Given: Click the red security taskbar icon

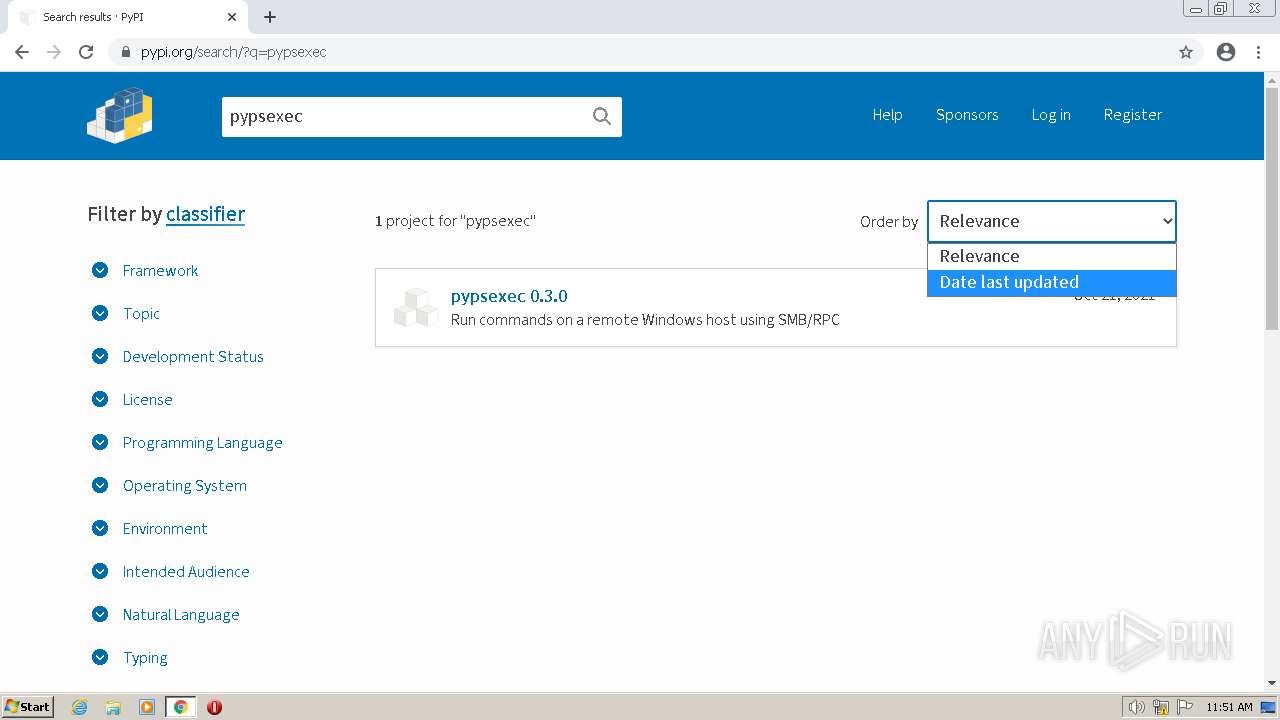Looking at the screenshot, I should pos(214,707).
